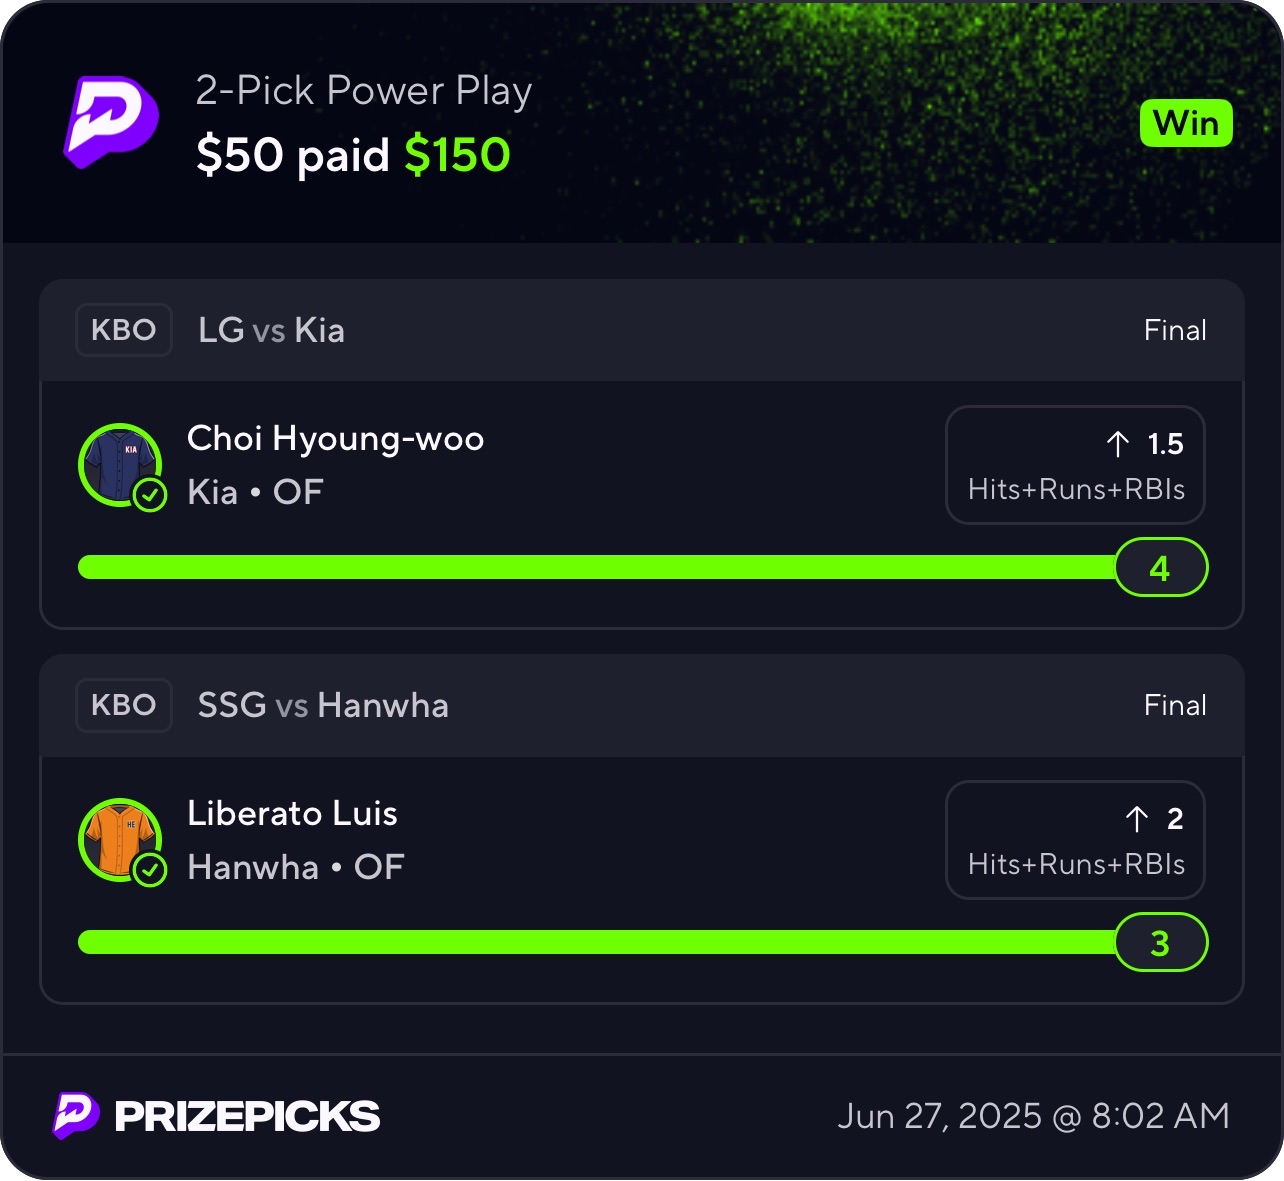Click the result bubble showing 4
This screenshot has height=1181, width=1284.
(x=1161, y=567)
